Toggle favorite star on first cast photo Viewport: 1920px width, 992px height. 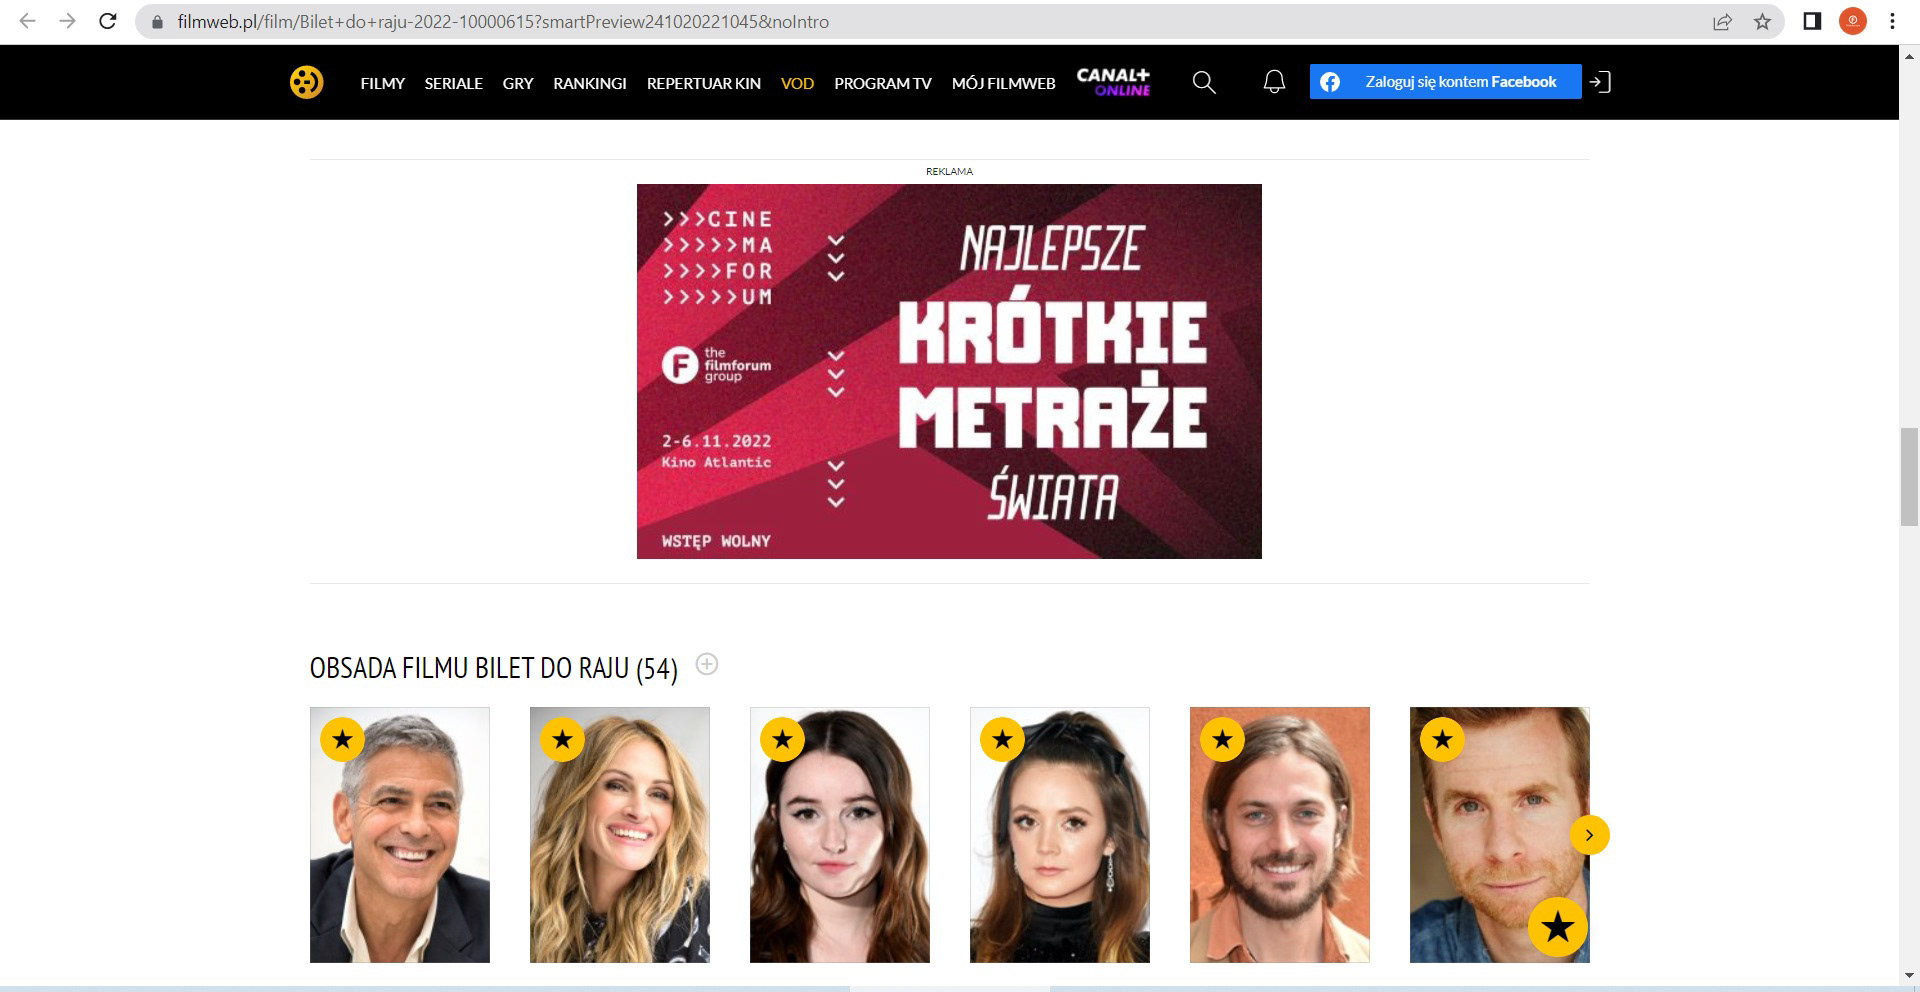click(x=342, y=740)
